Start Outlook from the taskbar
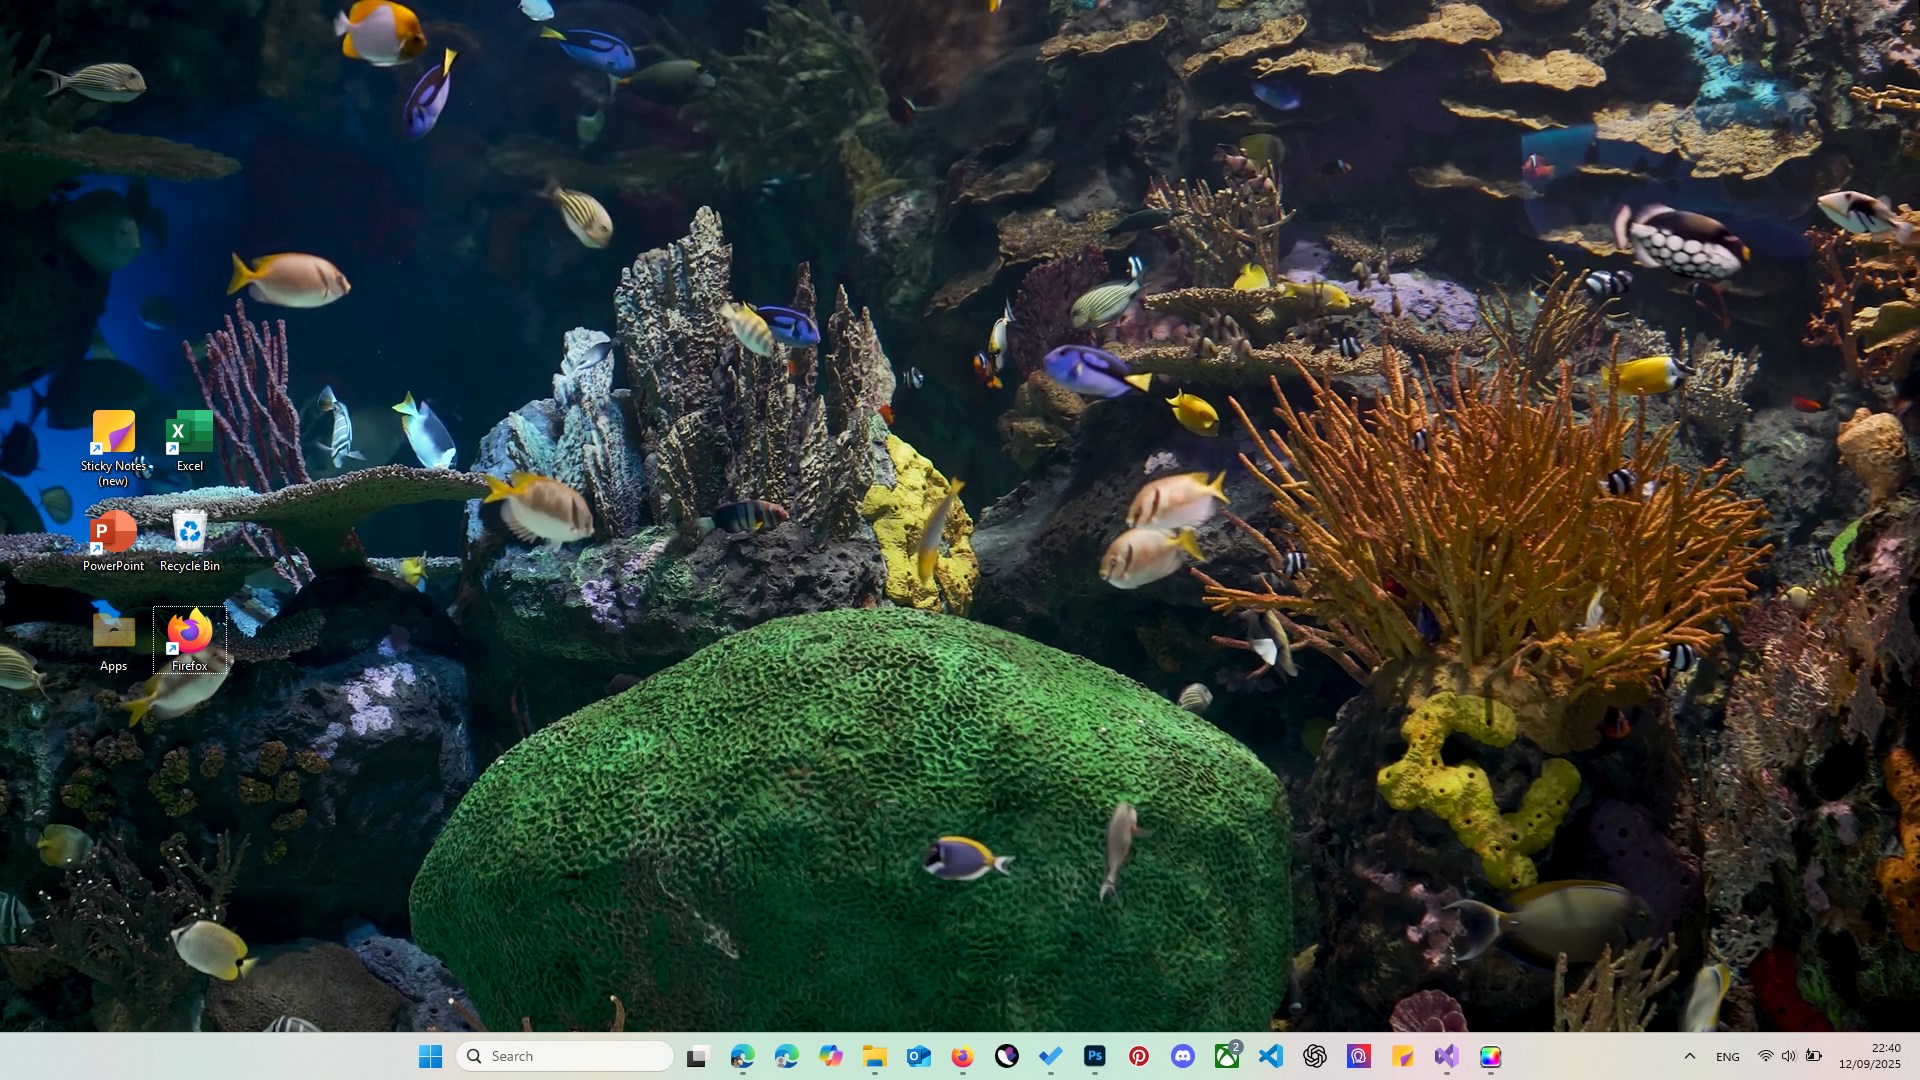 point(920,1056)
